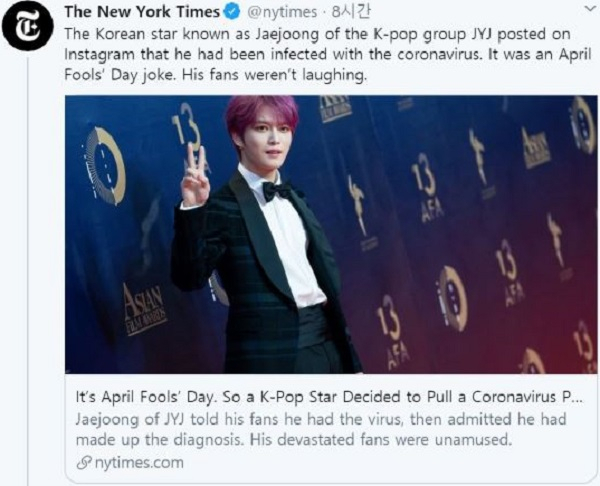Click the @nytimes handle
The width and height of the screenshot is (600, 486).
coord(282,12)
